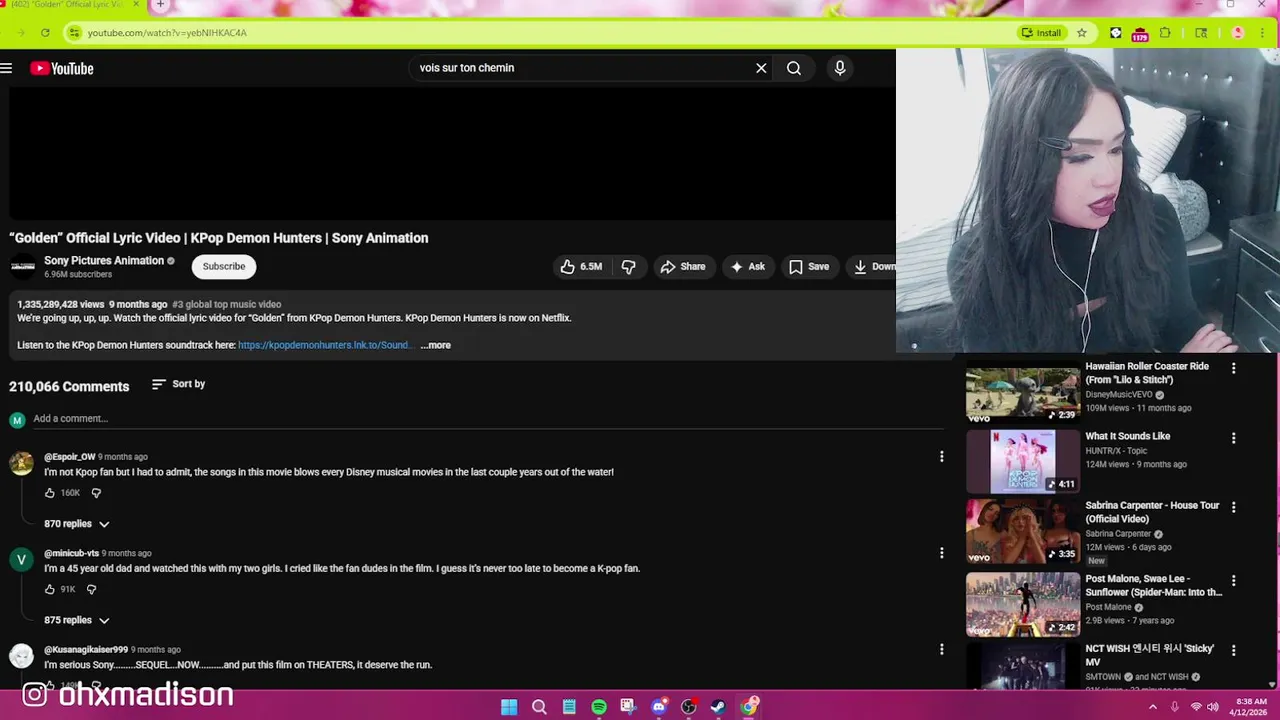
Task: Open the @Espoir_OW username link
Action: (x=70, y=457)
